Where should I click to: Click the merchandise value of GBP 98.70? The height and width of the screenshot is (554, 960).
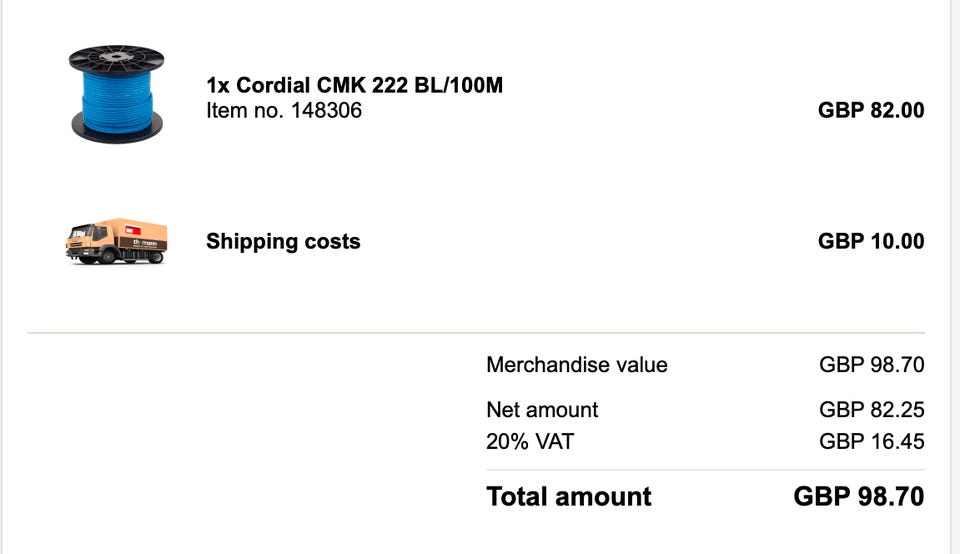(872, 365)
